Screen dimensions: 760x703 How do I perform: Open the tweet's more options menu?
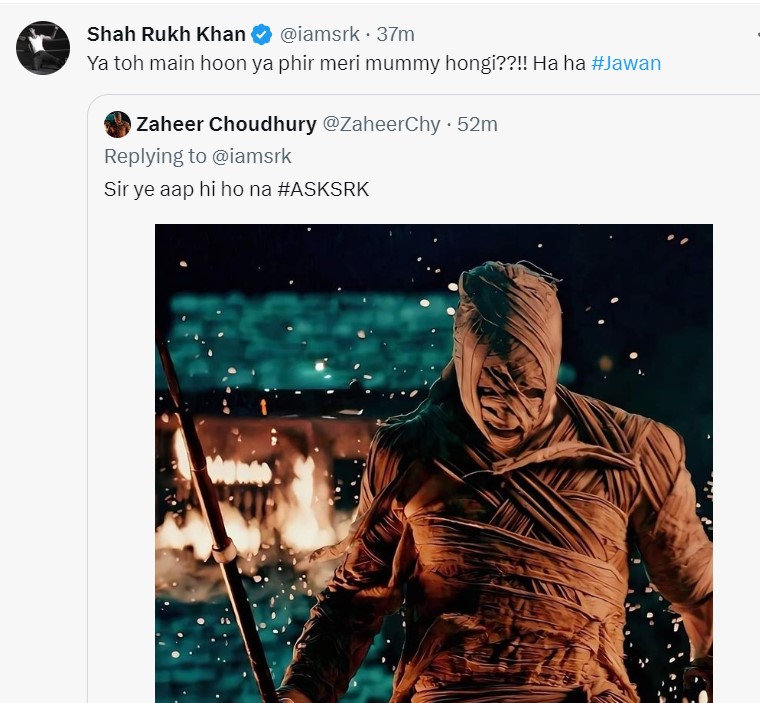pos(755,35)
